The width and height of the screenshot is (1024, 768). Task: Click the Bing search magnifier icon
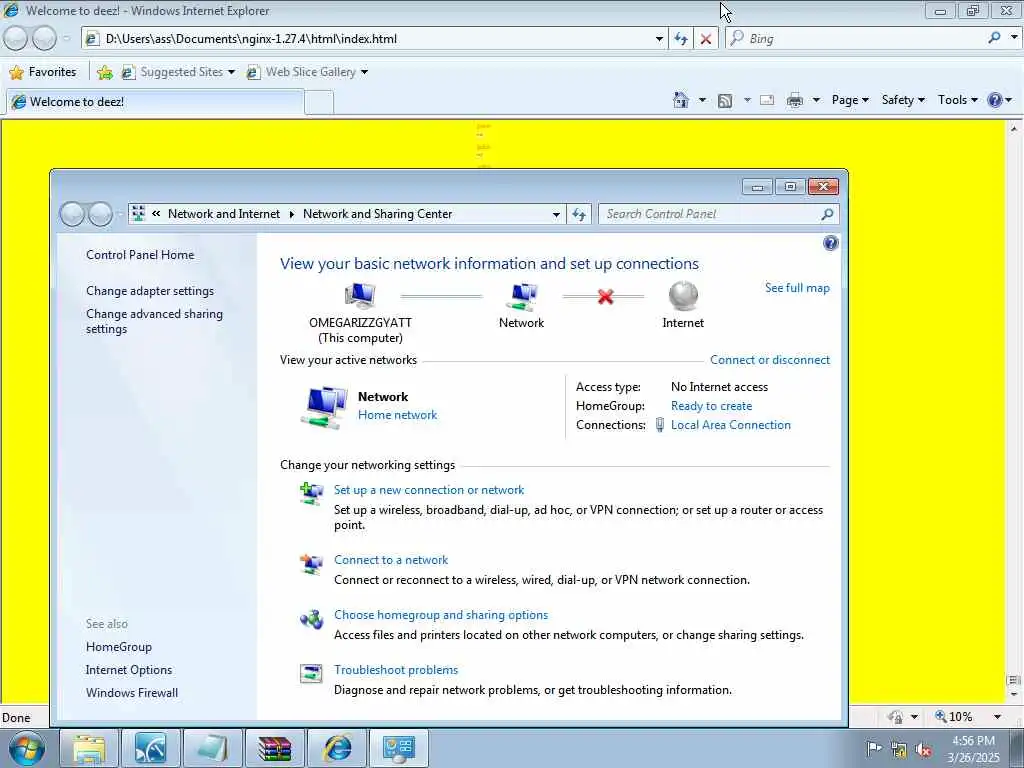994,38
